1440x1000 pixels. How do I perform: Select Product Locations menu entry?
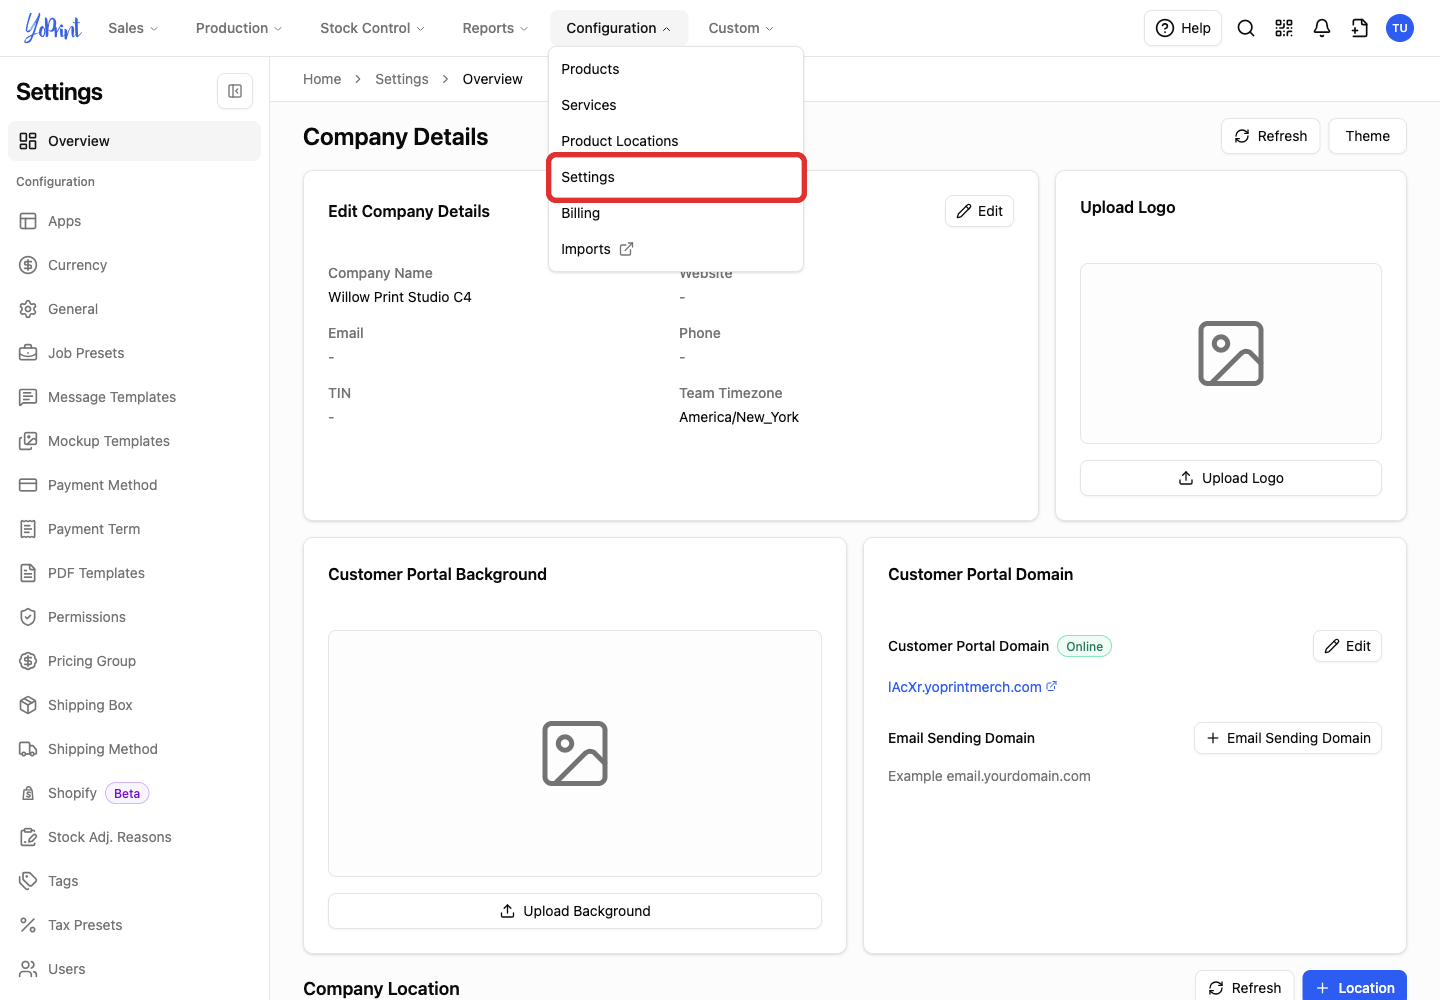[676, 141]
